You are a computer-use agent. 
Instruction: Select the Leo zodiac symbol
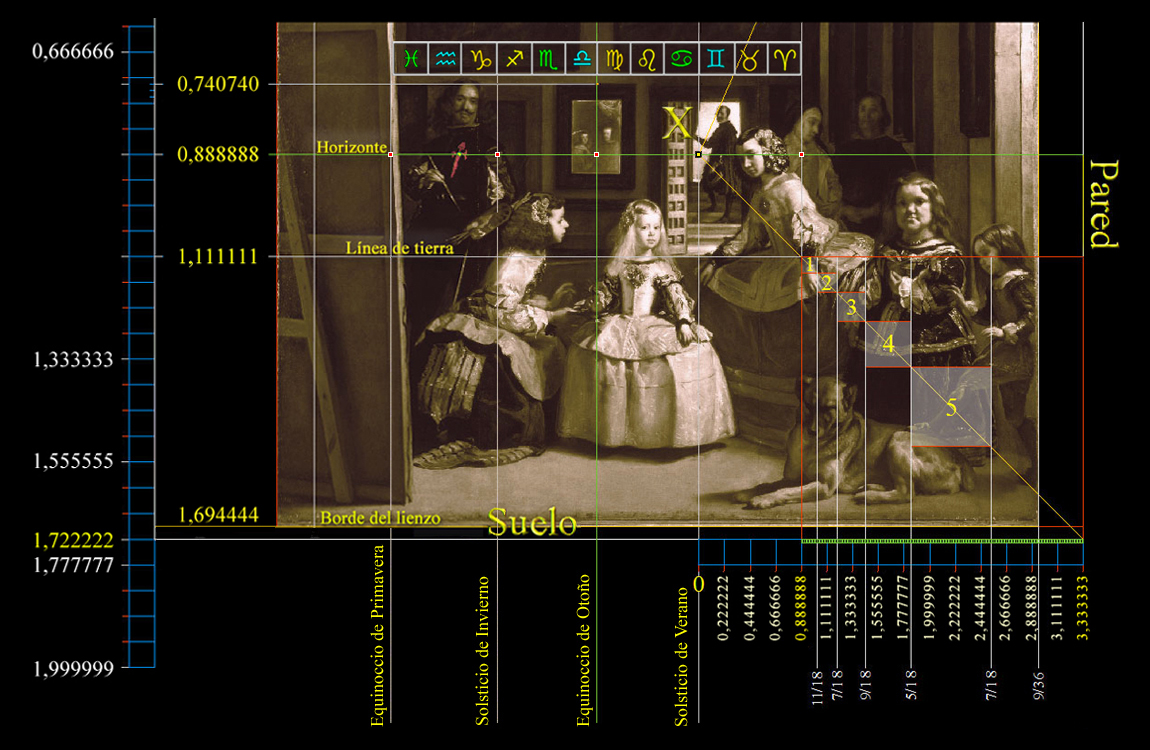tap(650, 59)
